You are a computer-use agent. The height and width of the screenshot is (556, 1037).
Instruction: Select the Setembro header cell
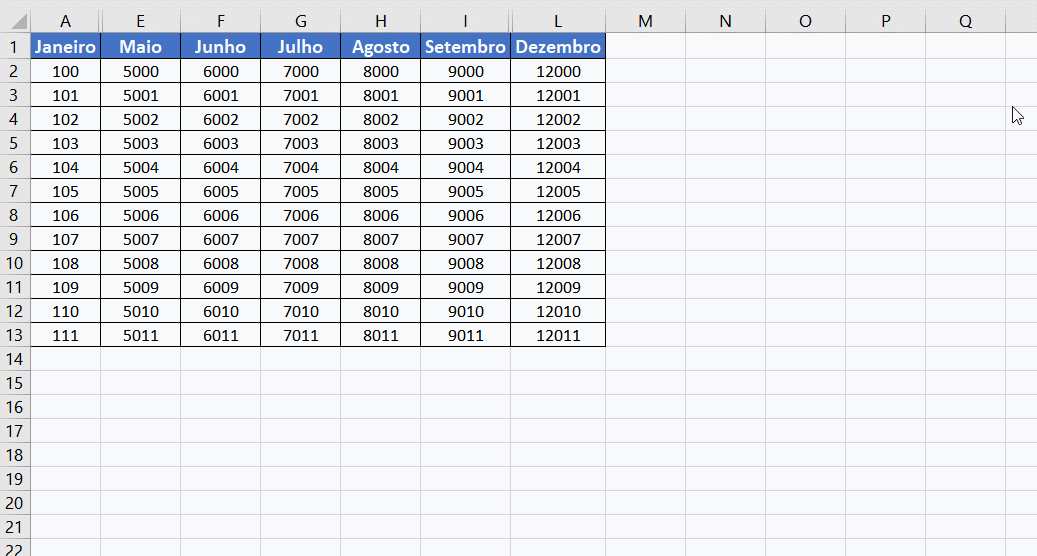click(x=465, y=47)
